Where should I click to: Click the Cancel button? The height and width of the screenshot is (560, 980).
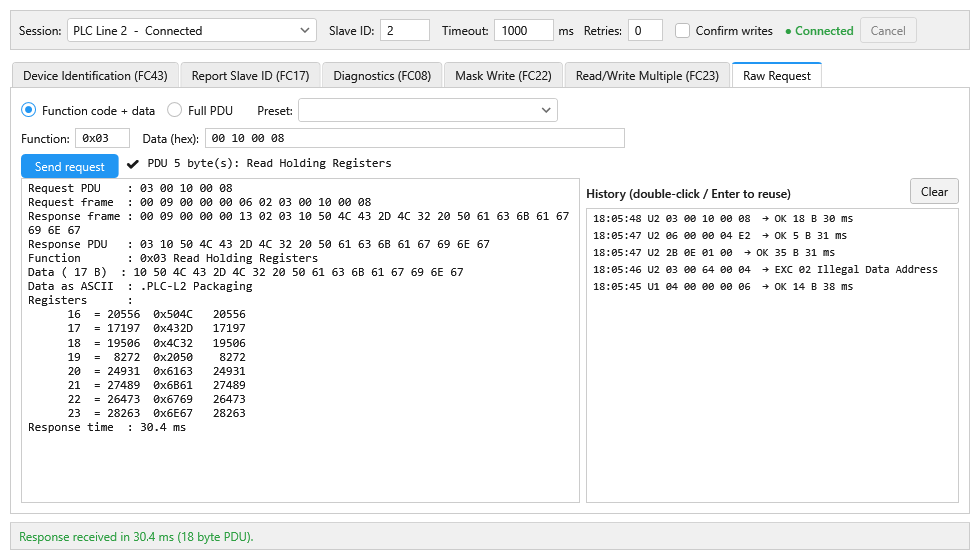tap(888, 31)
